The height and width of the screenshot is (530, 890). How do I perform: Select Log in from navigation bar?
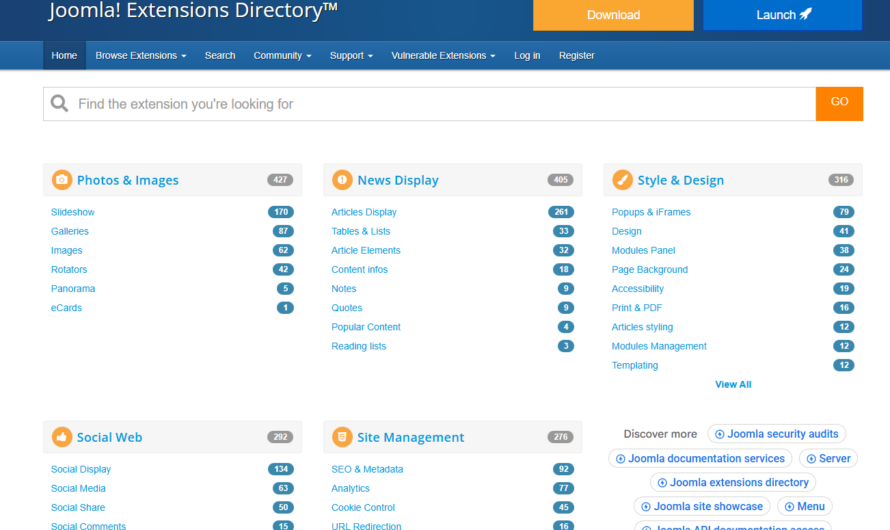click(x=527, y=56)
